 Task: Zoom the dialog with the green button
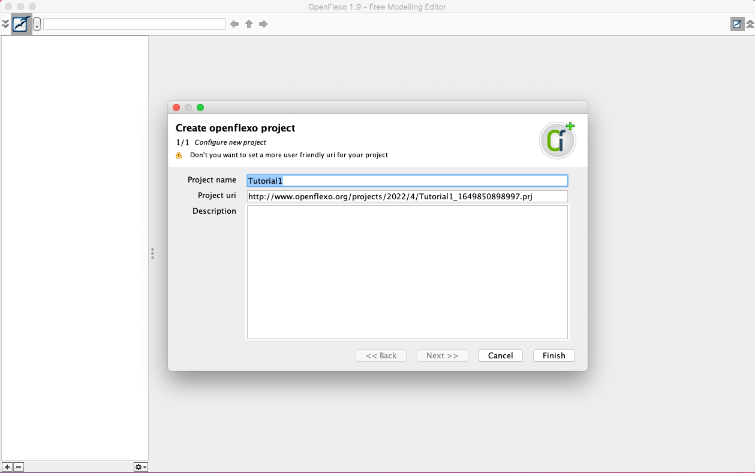(x=200, y=107)
